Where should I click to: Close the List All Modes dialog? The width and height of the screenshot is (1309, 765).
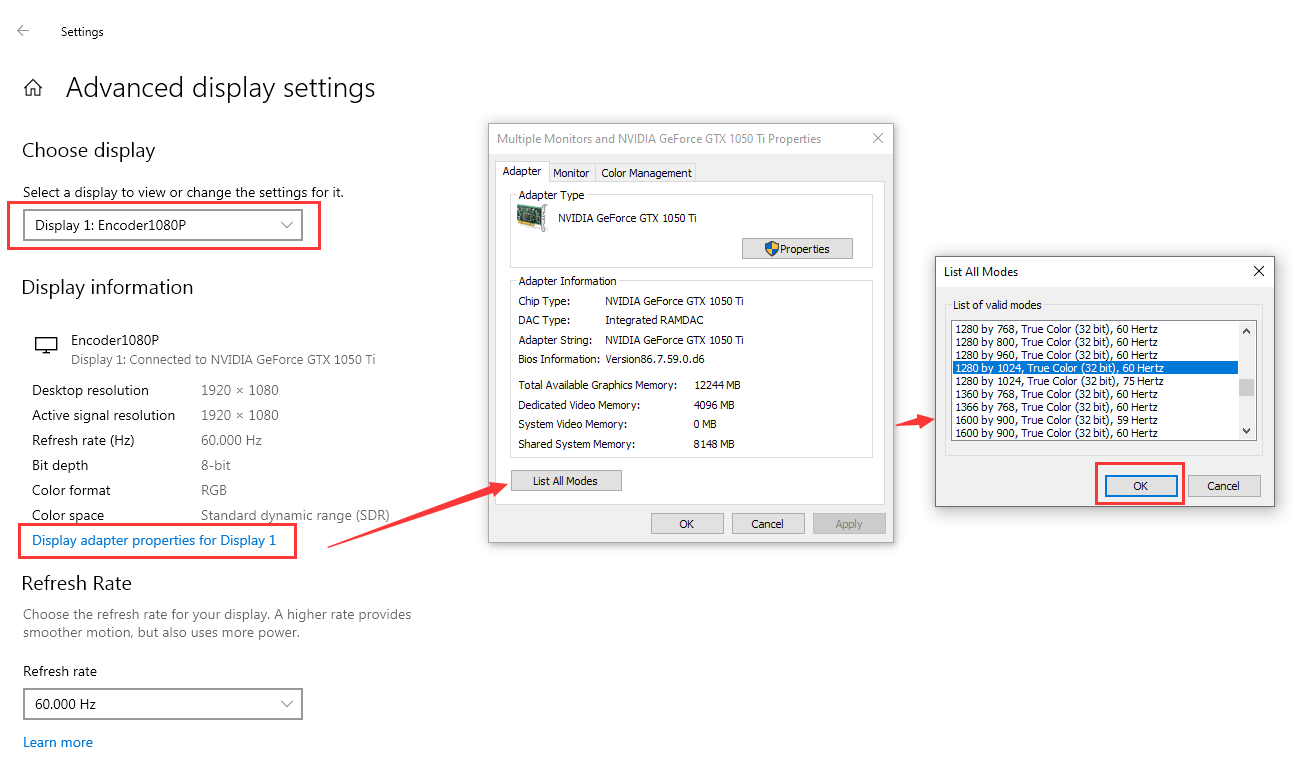(x=1258, y=271)
